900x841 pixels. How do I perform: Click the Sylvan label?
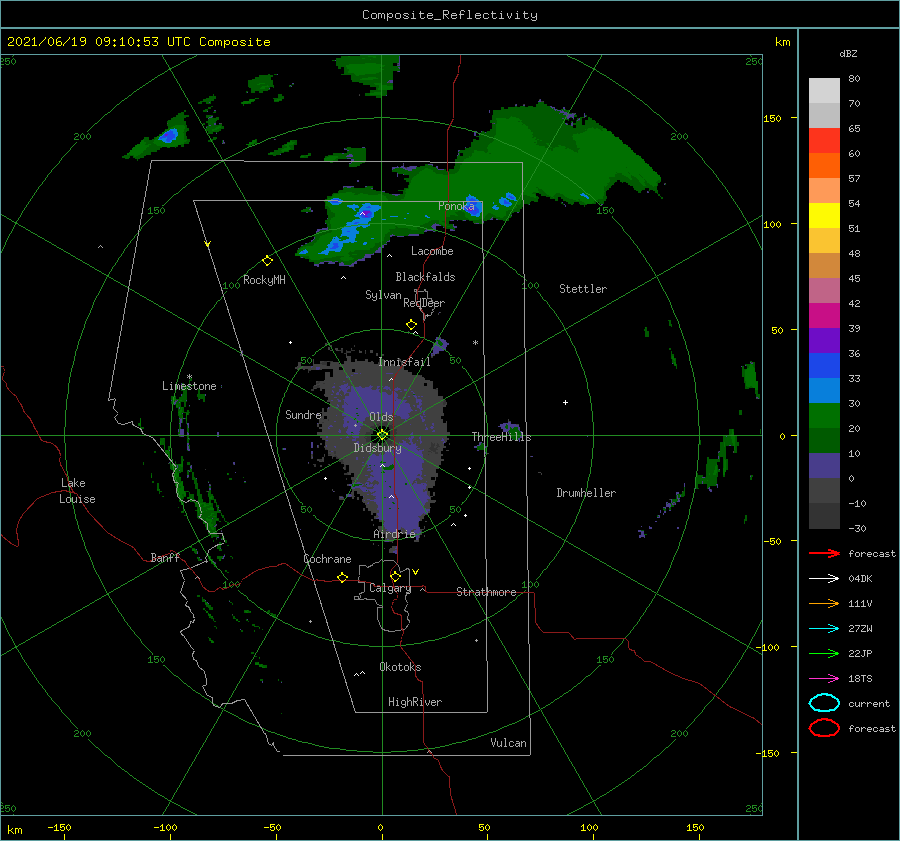[383, 295]
